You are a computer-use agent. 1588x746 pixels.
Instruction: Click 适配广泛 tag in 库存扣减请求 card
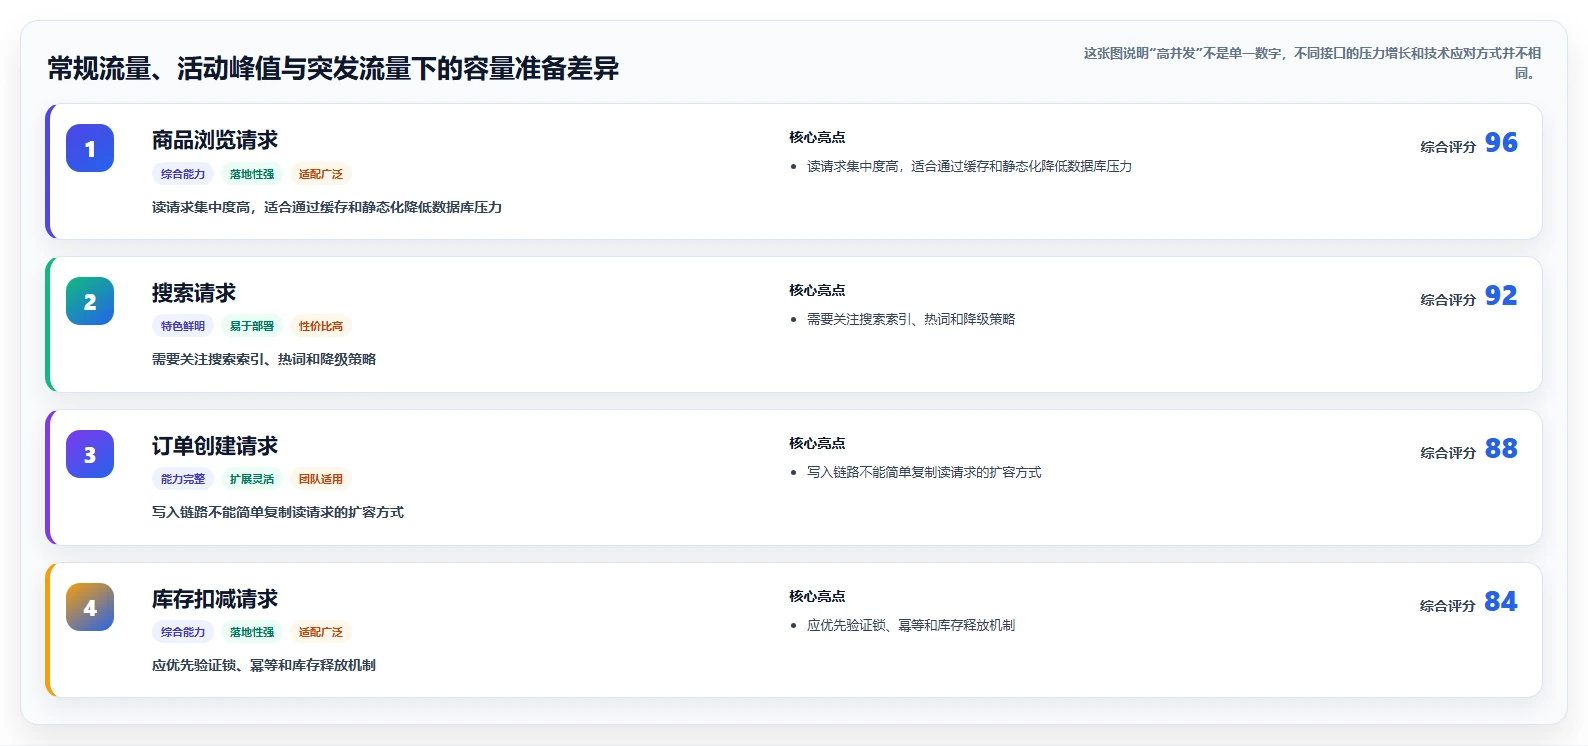(x=321, y=632)
